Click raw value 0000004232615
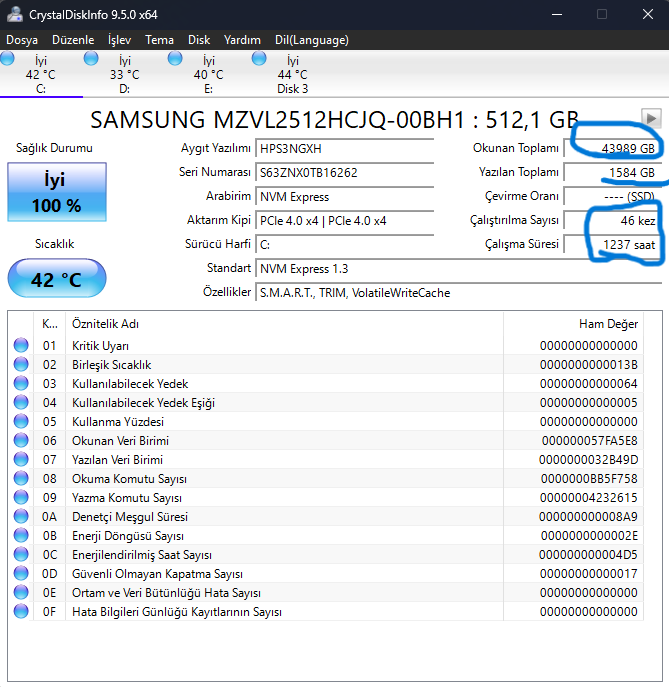This screenshot has width=669, height=687. click(x=588, y=498)
